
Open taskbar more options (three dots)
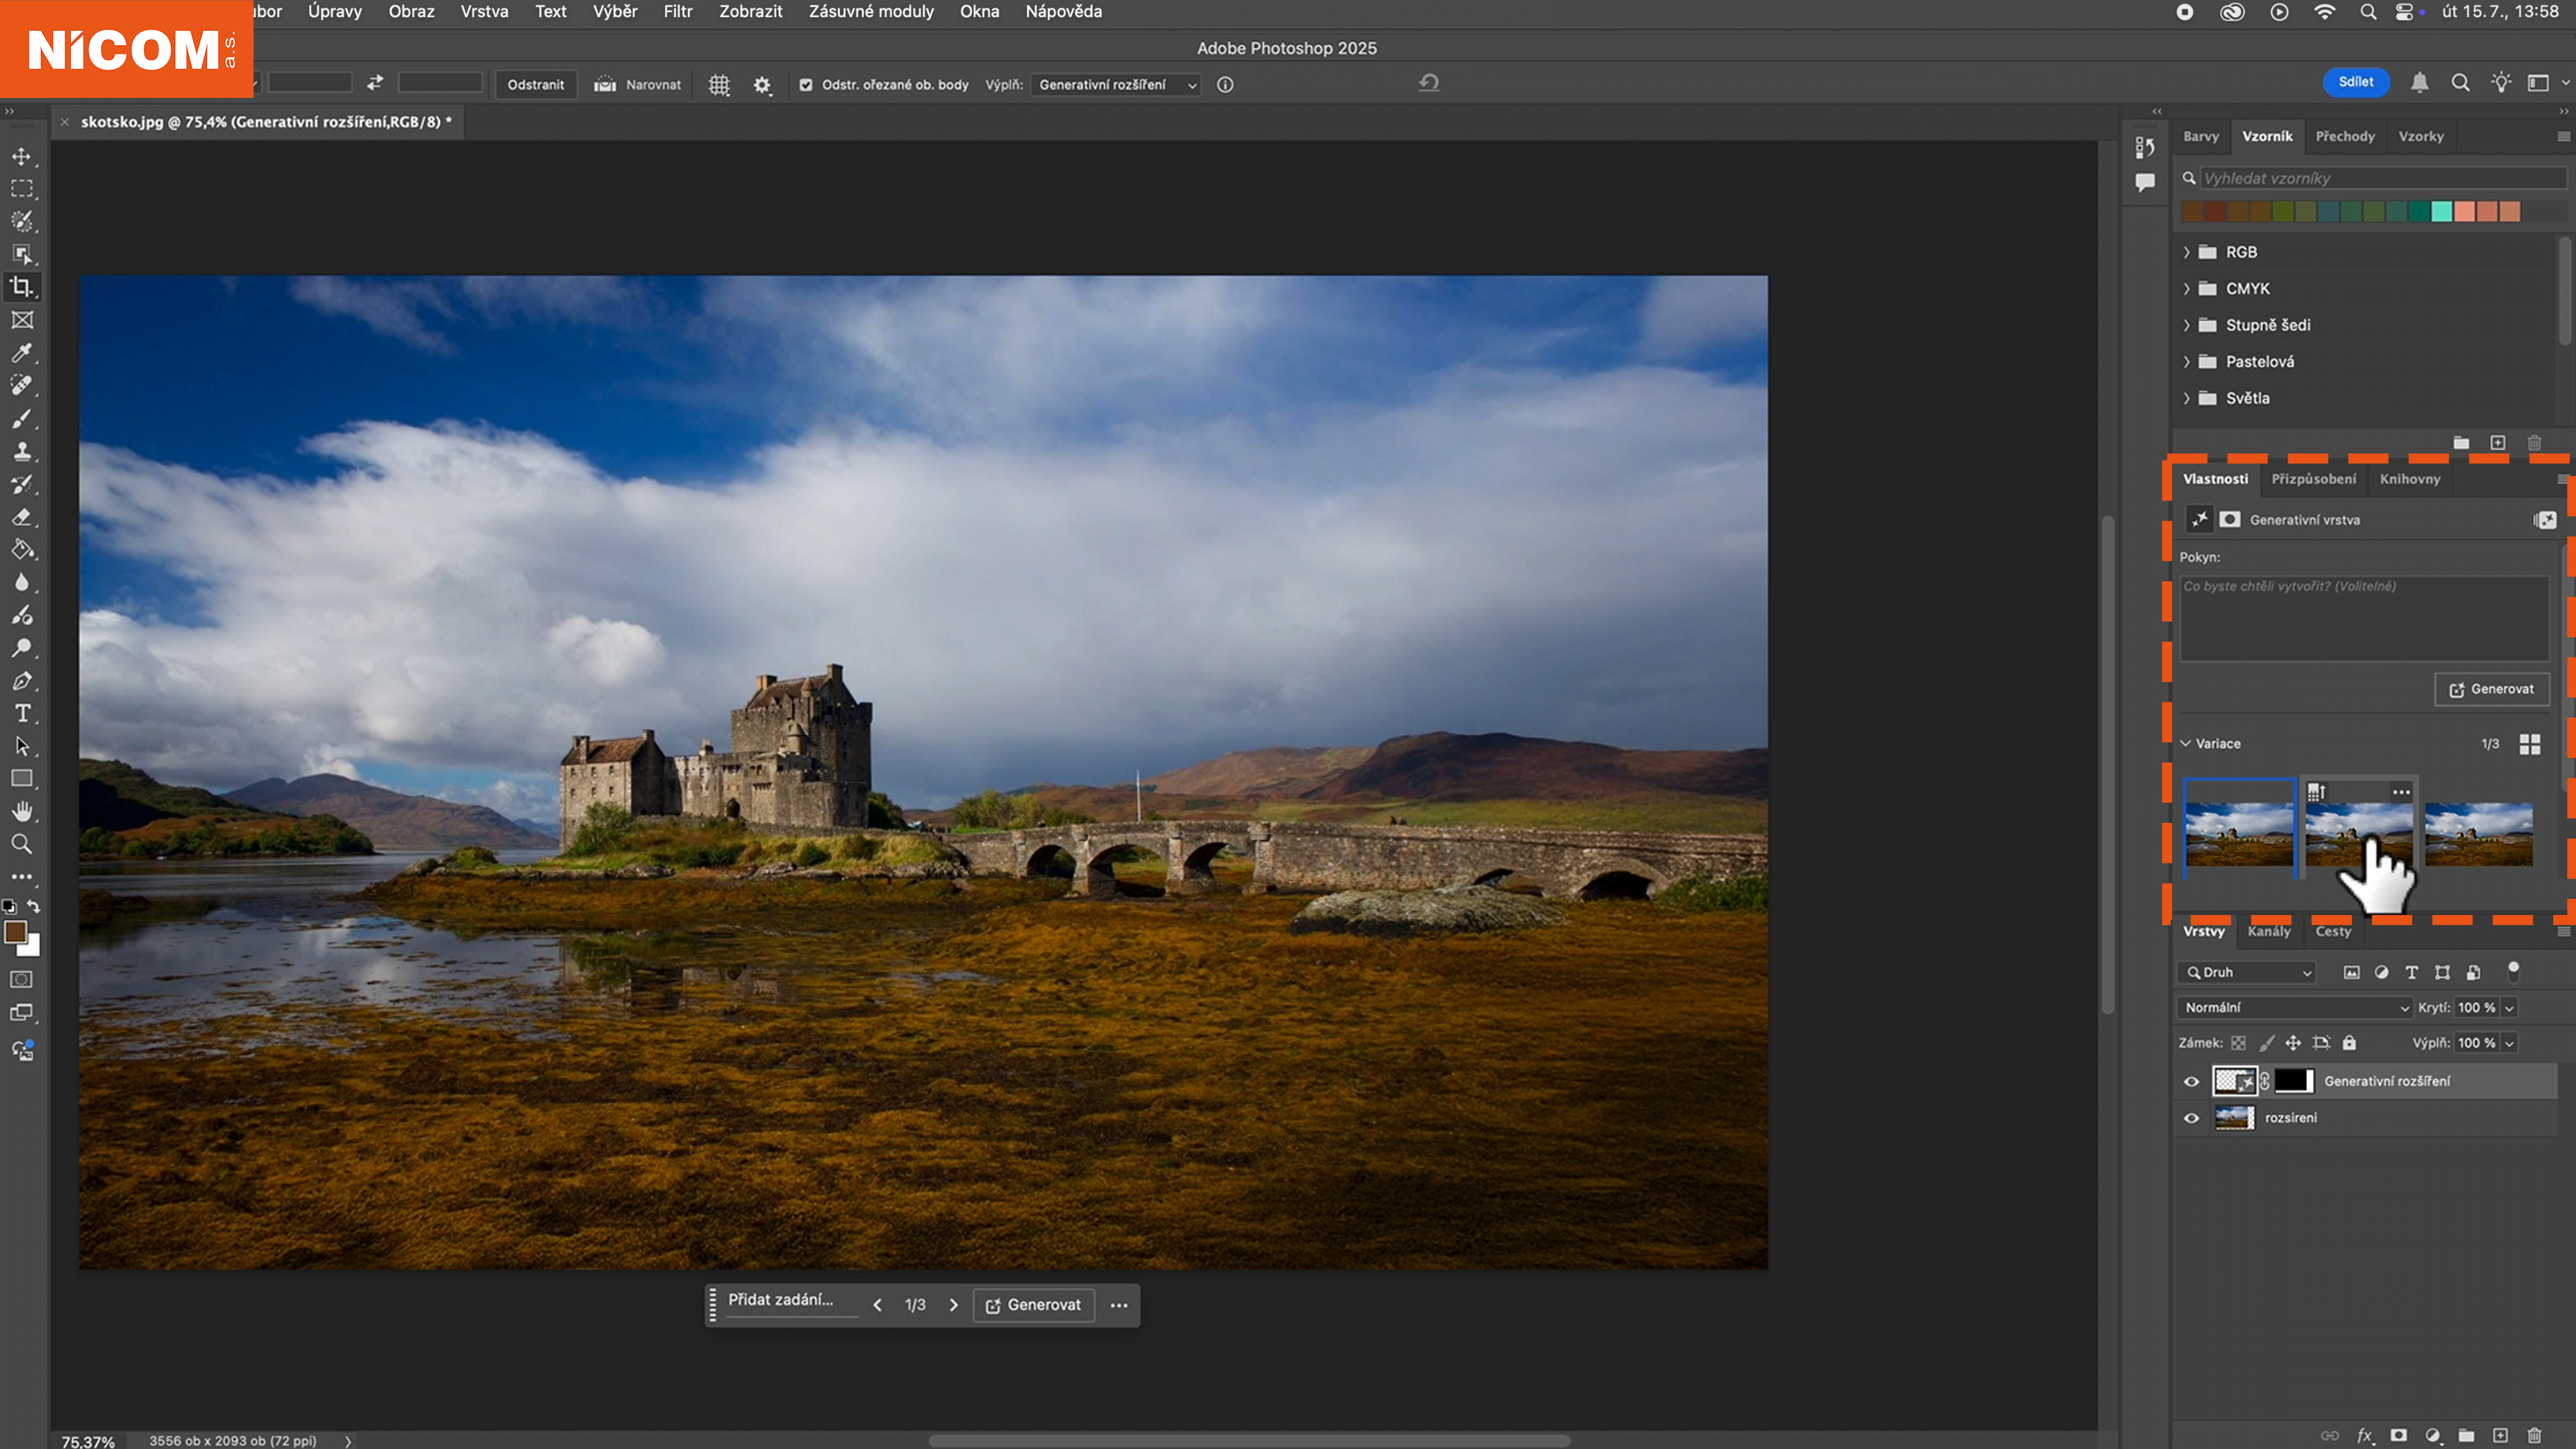1119,1305
